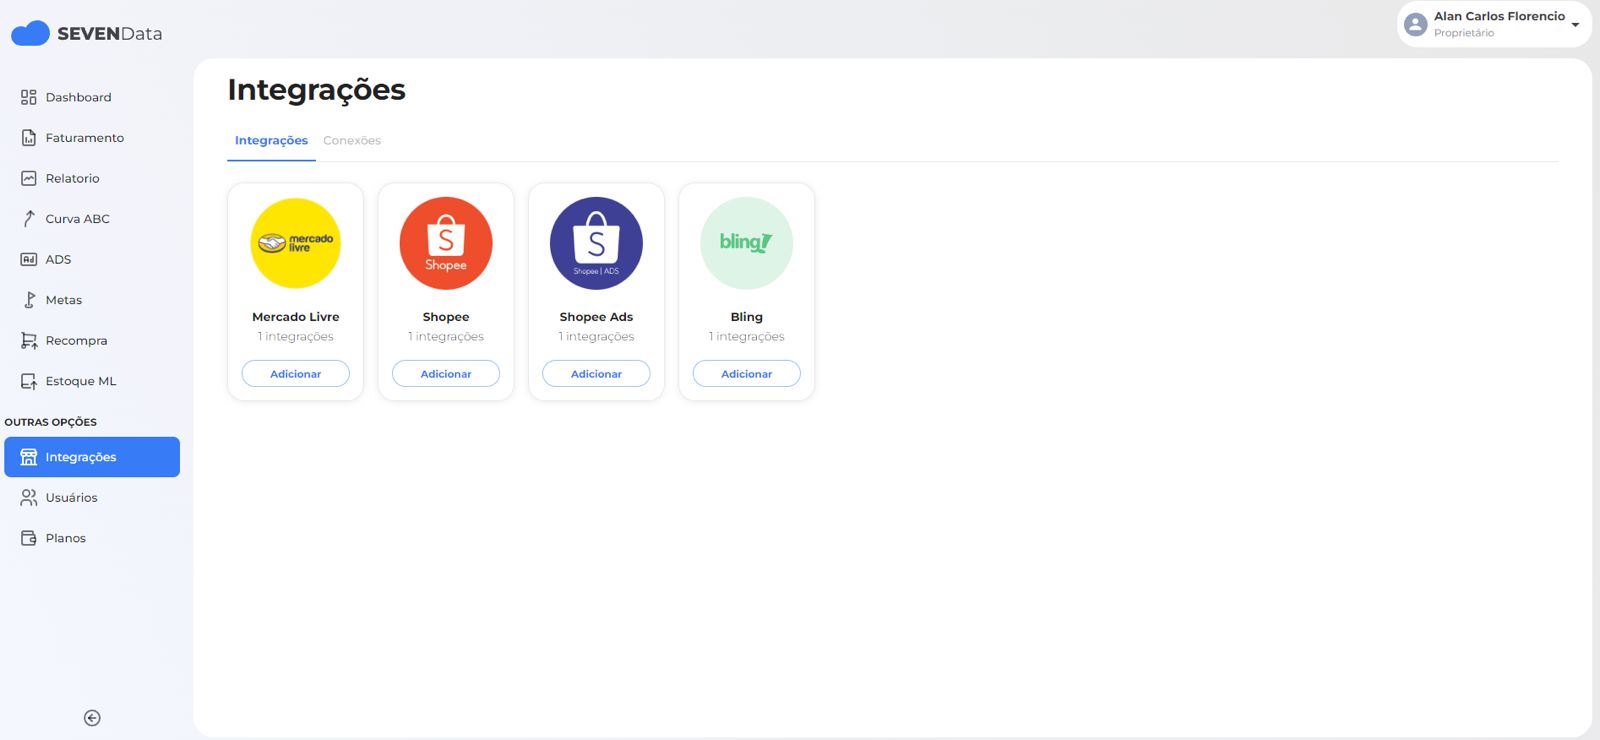Go to Planos menu item
The image size is (1600, 740).
tap(92, 538)
